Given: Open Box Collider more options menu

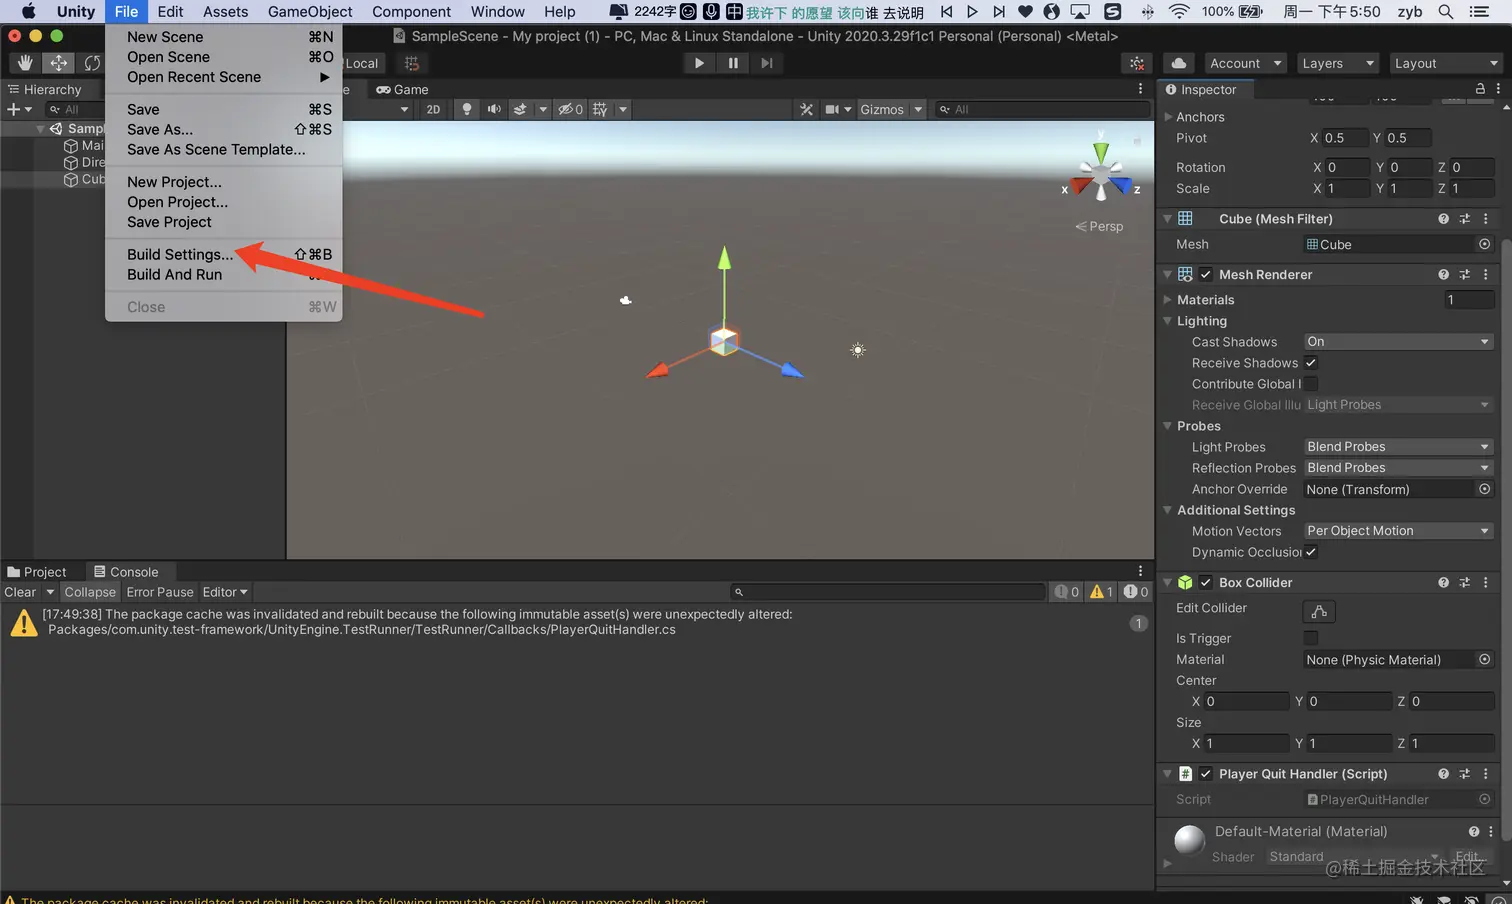Looking at the screenshot, I should 1485,582.
